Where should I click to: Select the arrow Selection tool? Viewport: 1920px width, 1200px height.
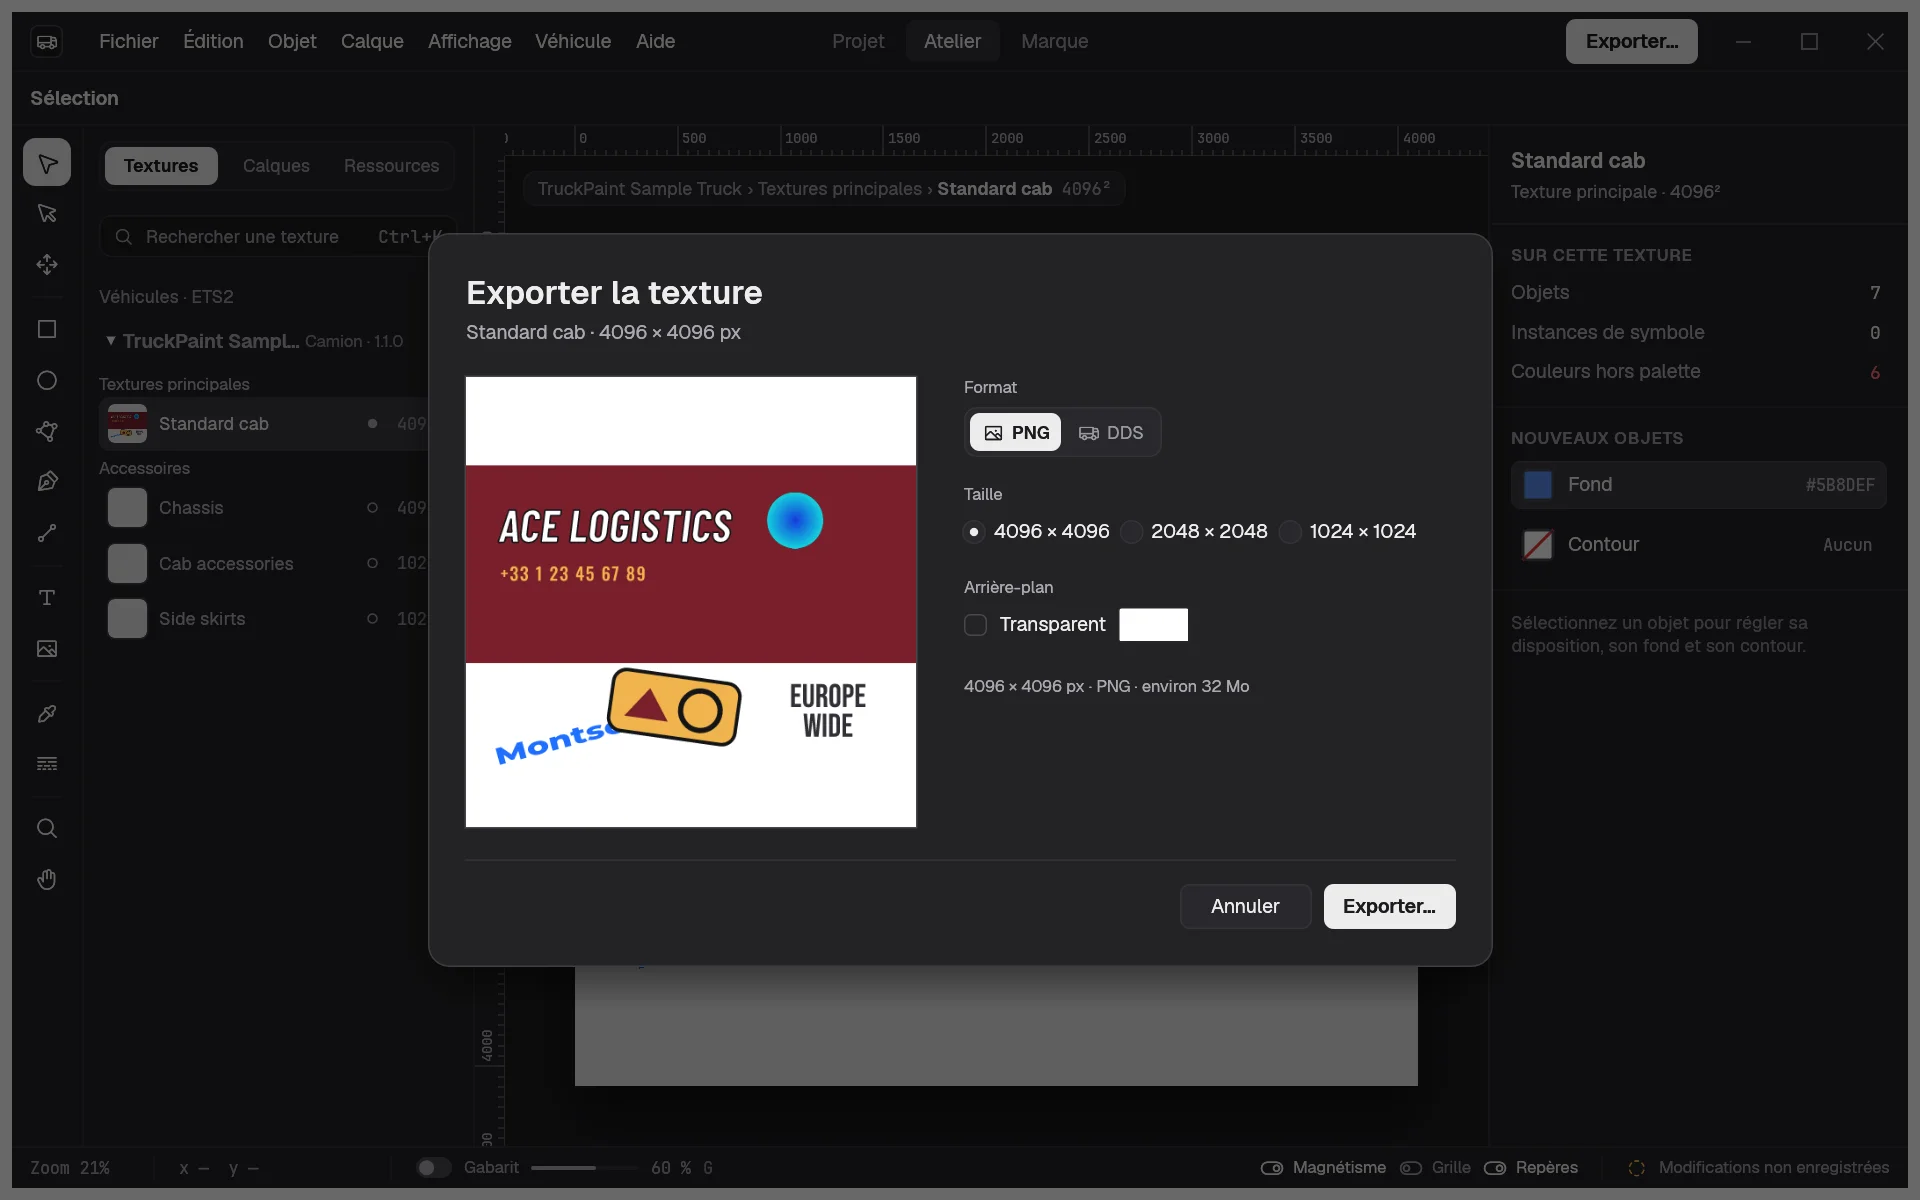47,162
